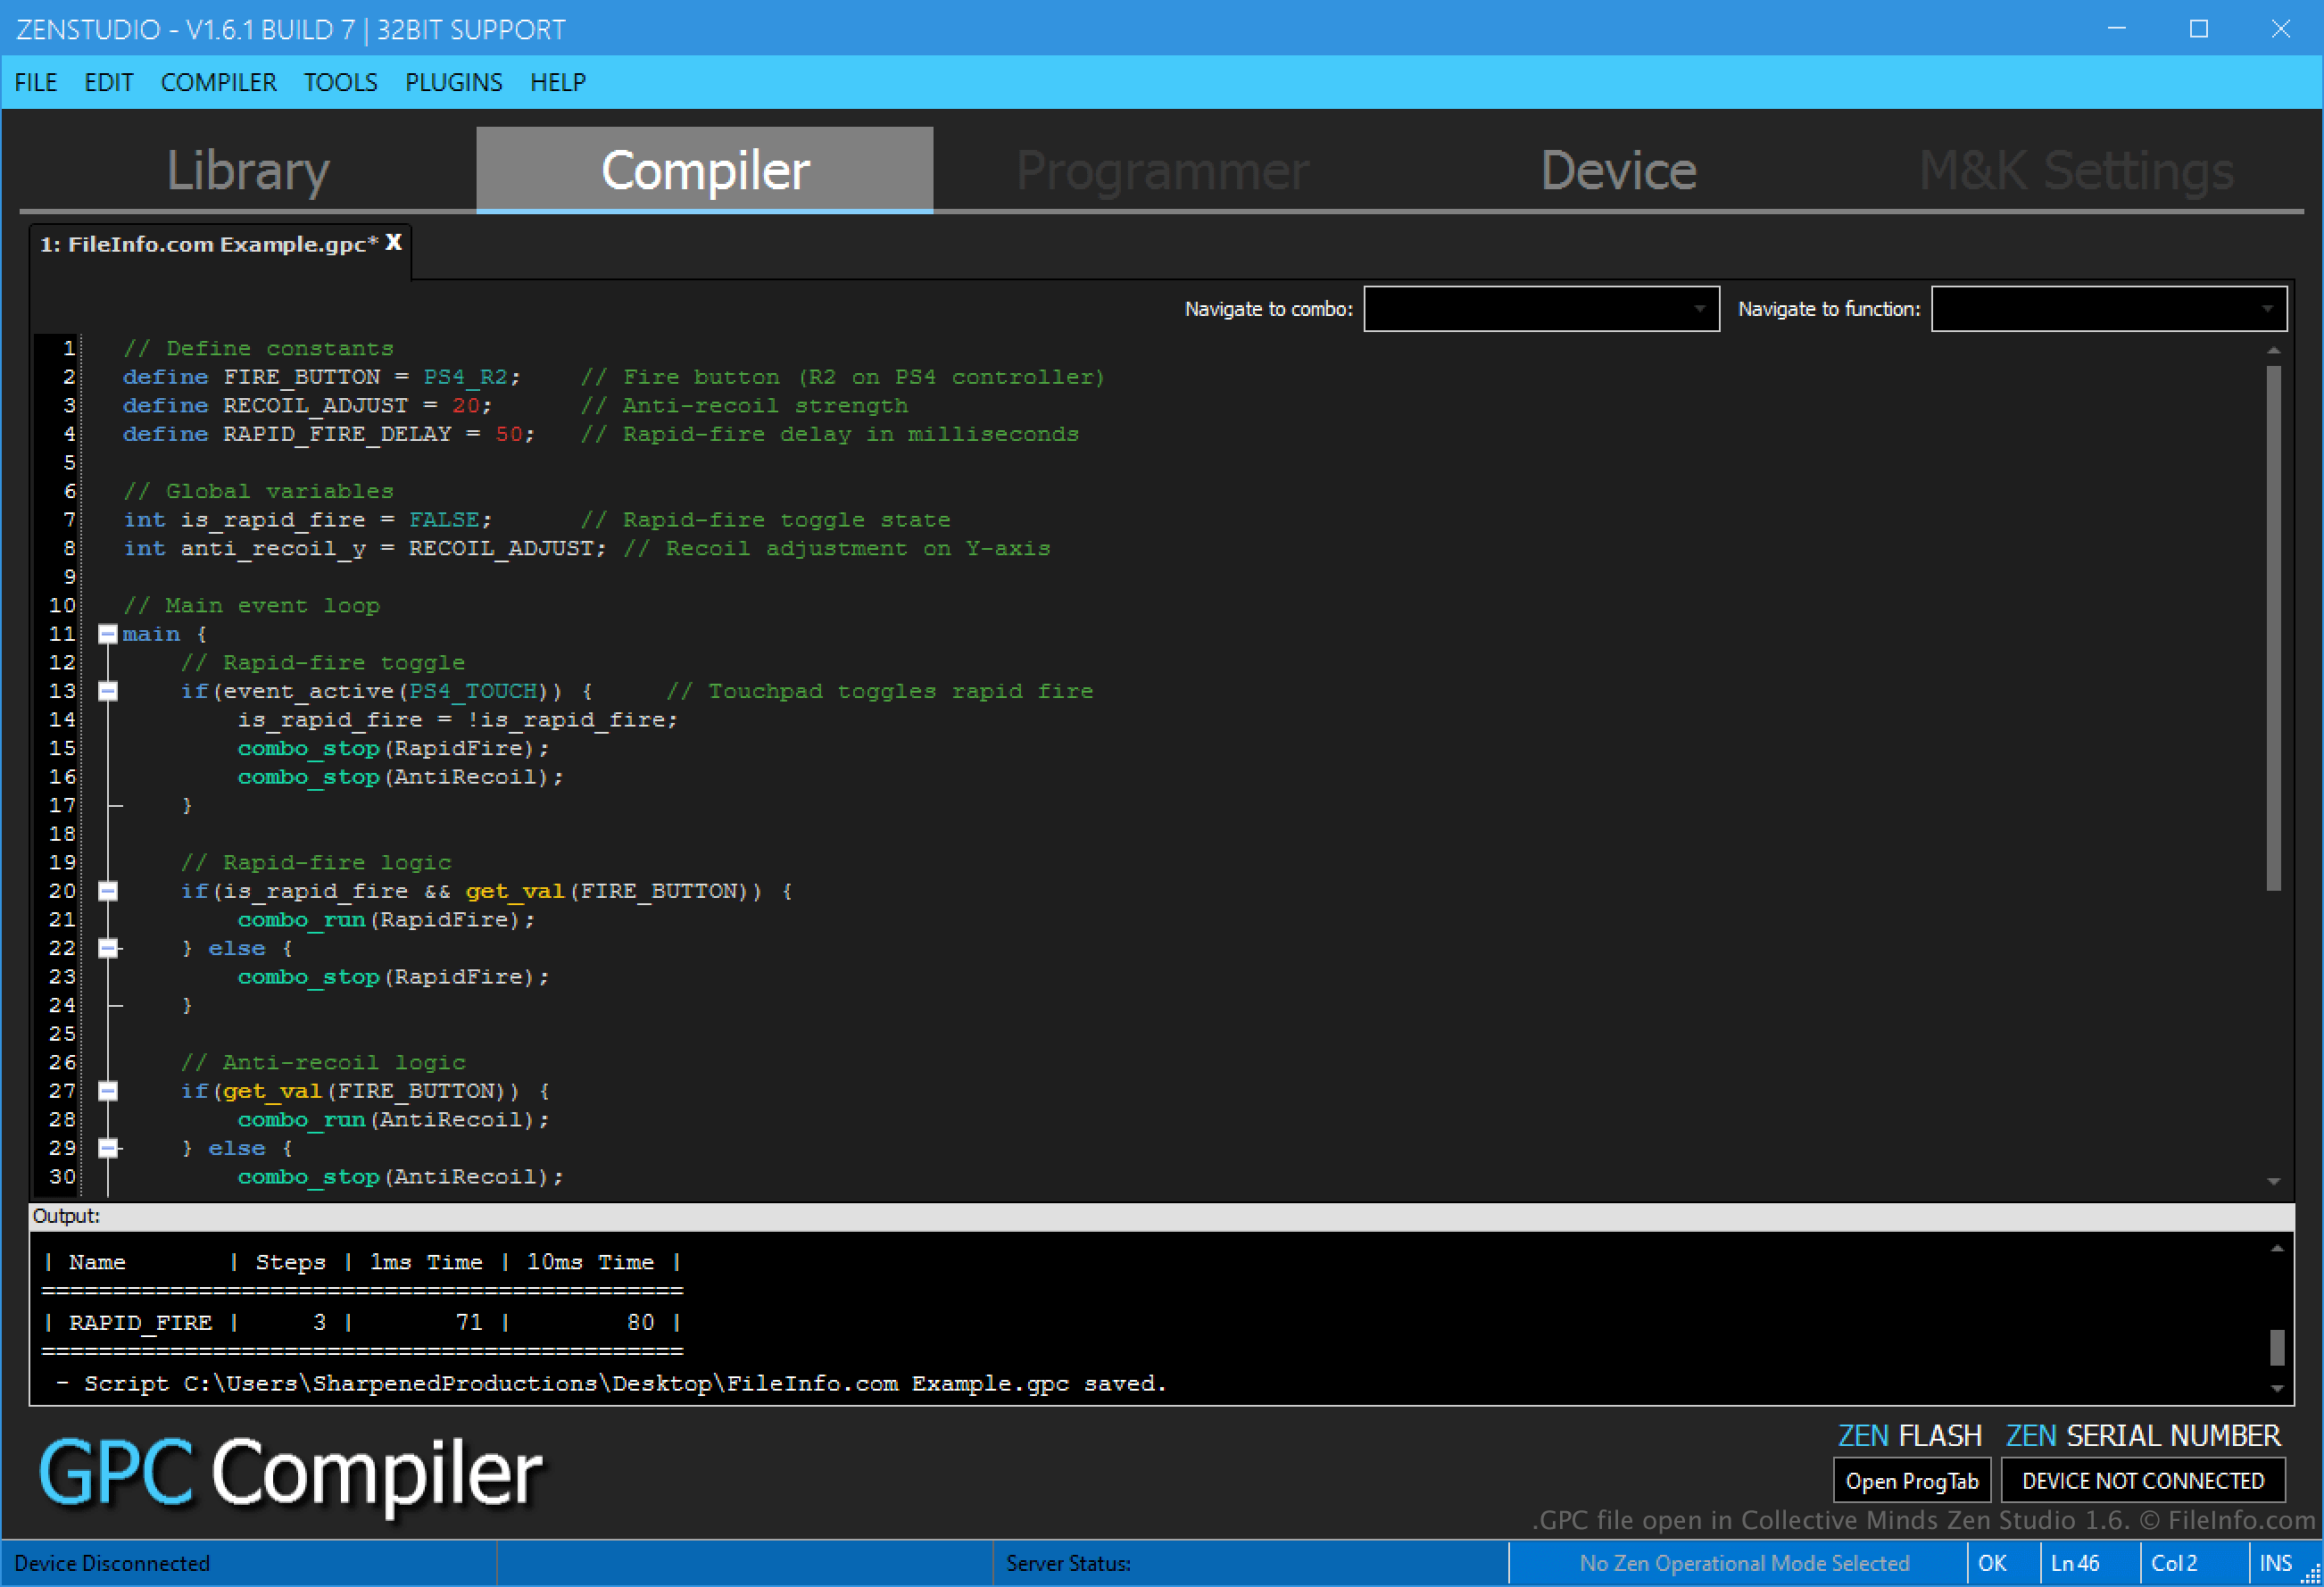Click combo_run(RapidFire) on line 21
This screenshot has width=2324, height=1587.
point(386,920)
